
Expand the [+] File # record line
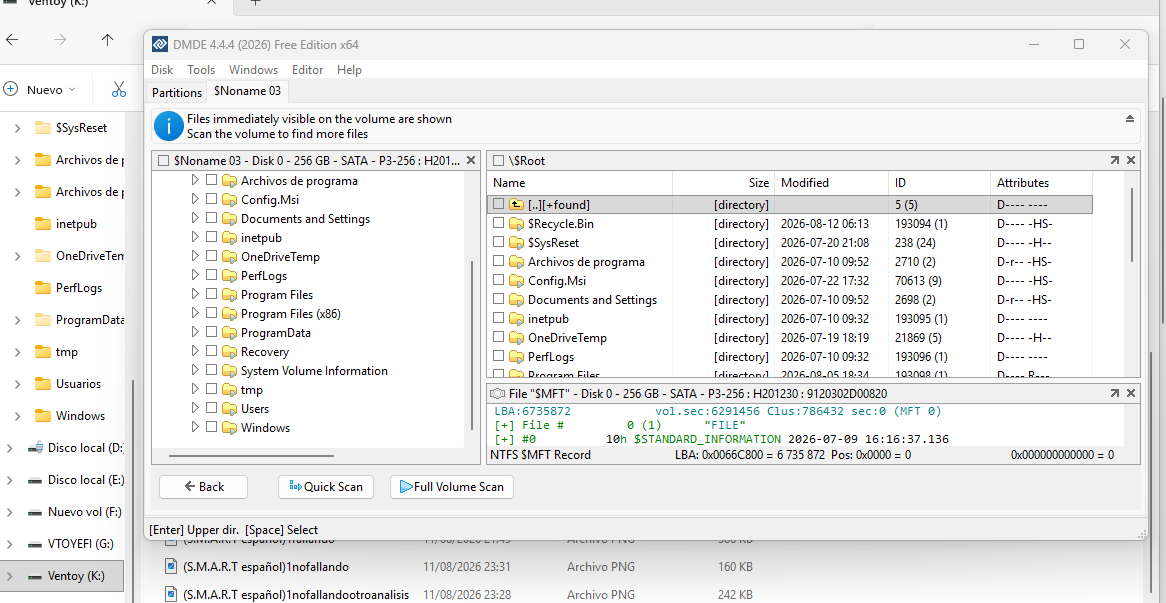point(503,425)
